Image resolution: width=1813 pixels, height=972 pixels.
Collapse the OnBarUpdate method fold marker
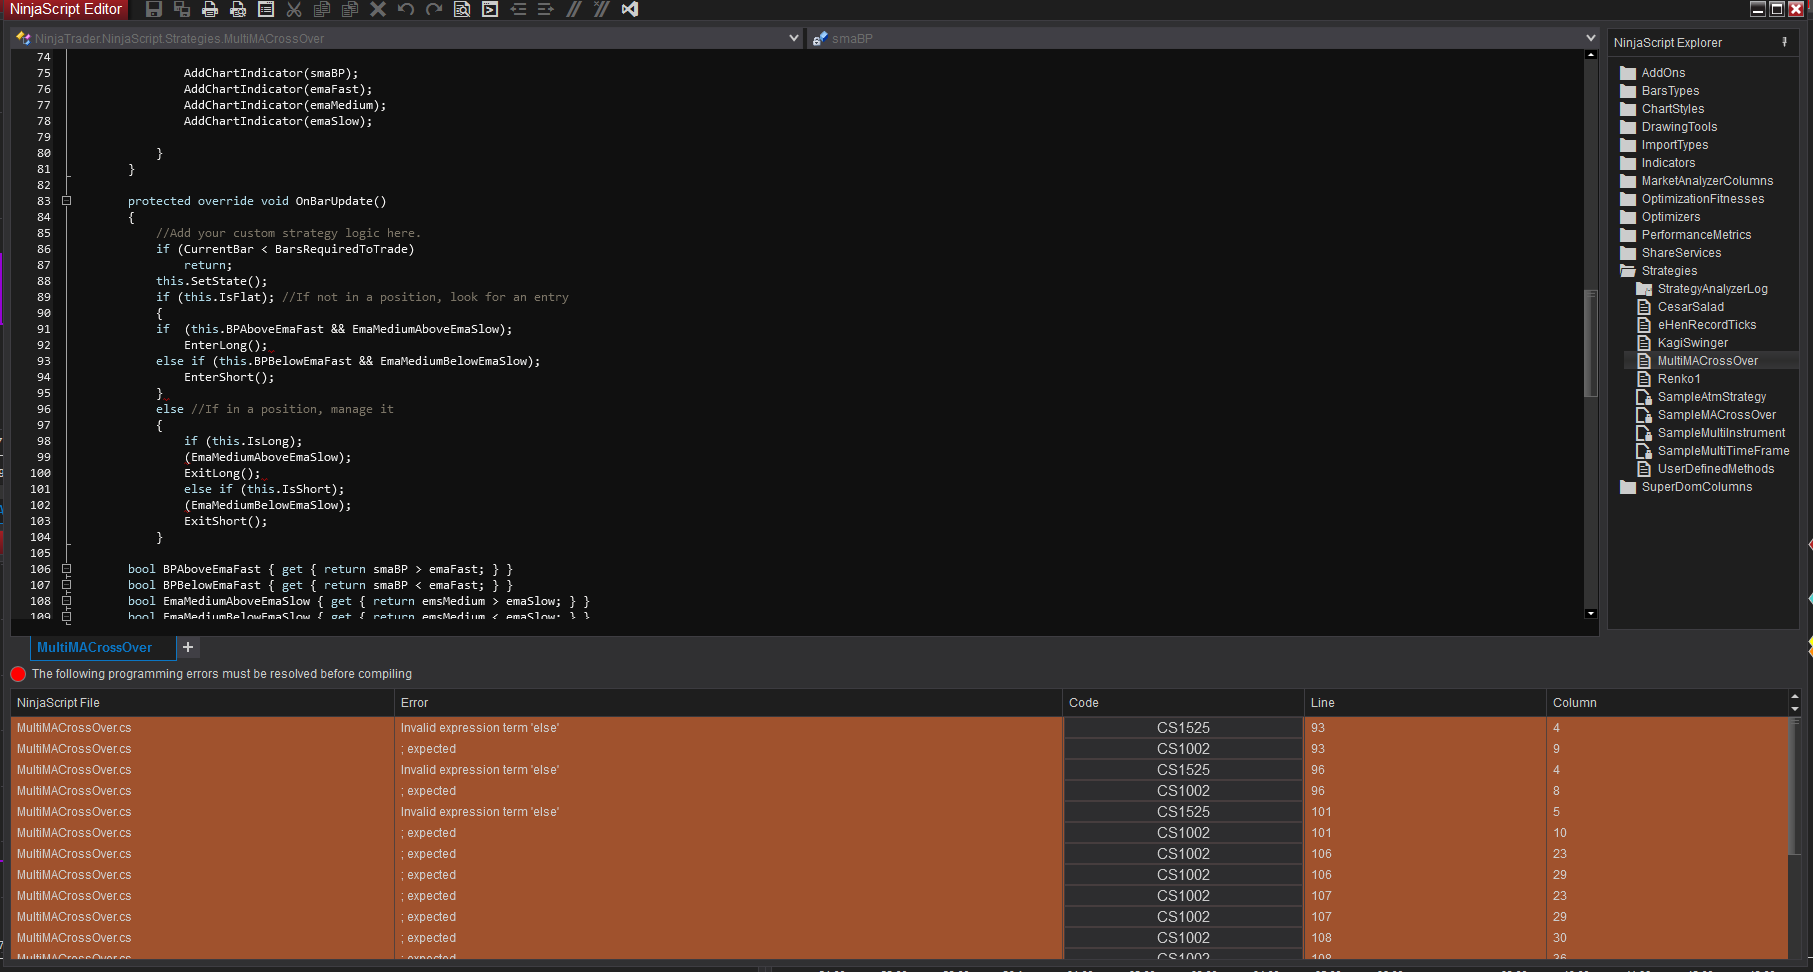click(x=67, y=201)
